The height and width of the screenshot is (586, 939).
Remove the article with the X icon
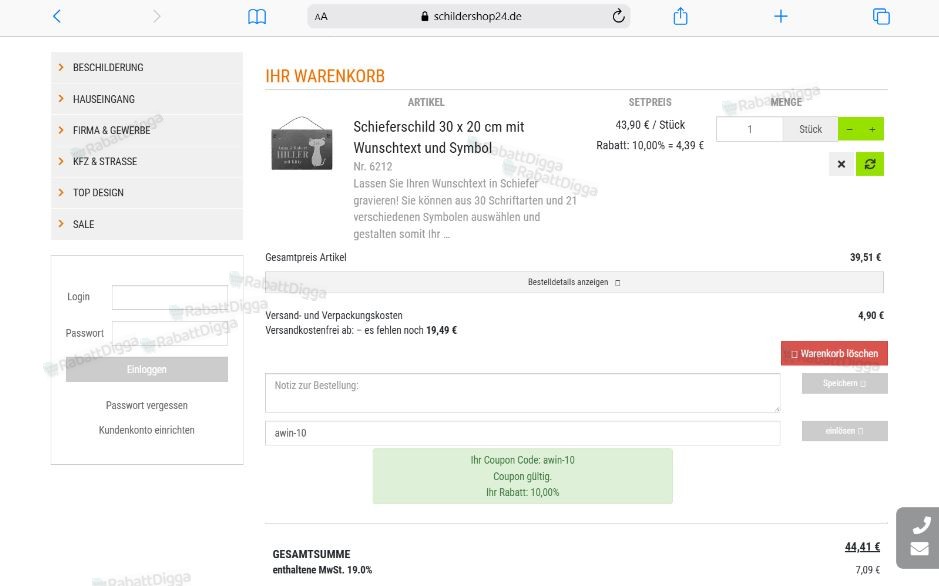[x=841, y=164]
